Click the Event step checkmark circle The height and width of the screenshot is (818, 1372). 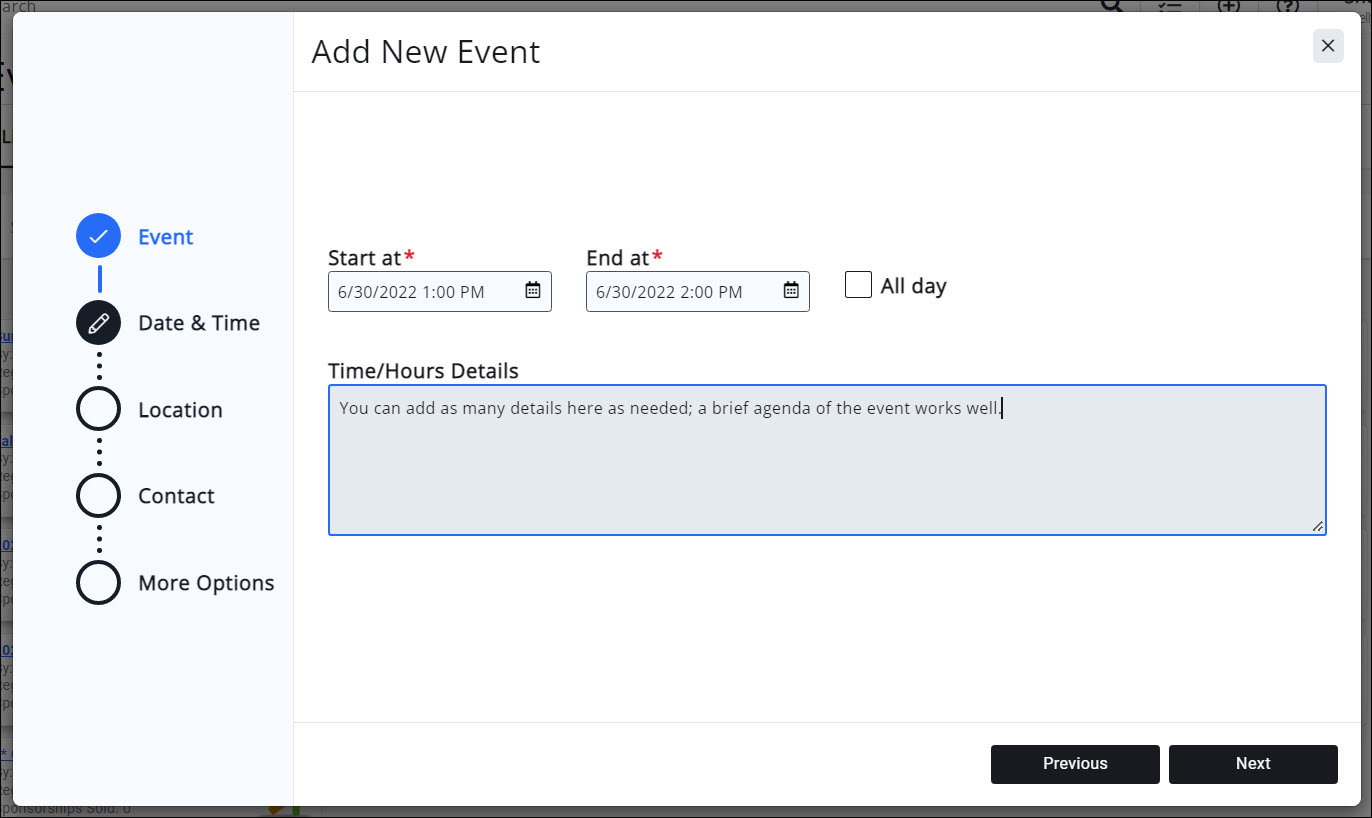coord(98,237)
